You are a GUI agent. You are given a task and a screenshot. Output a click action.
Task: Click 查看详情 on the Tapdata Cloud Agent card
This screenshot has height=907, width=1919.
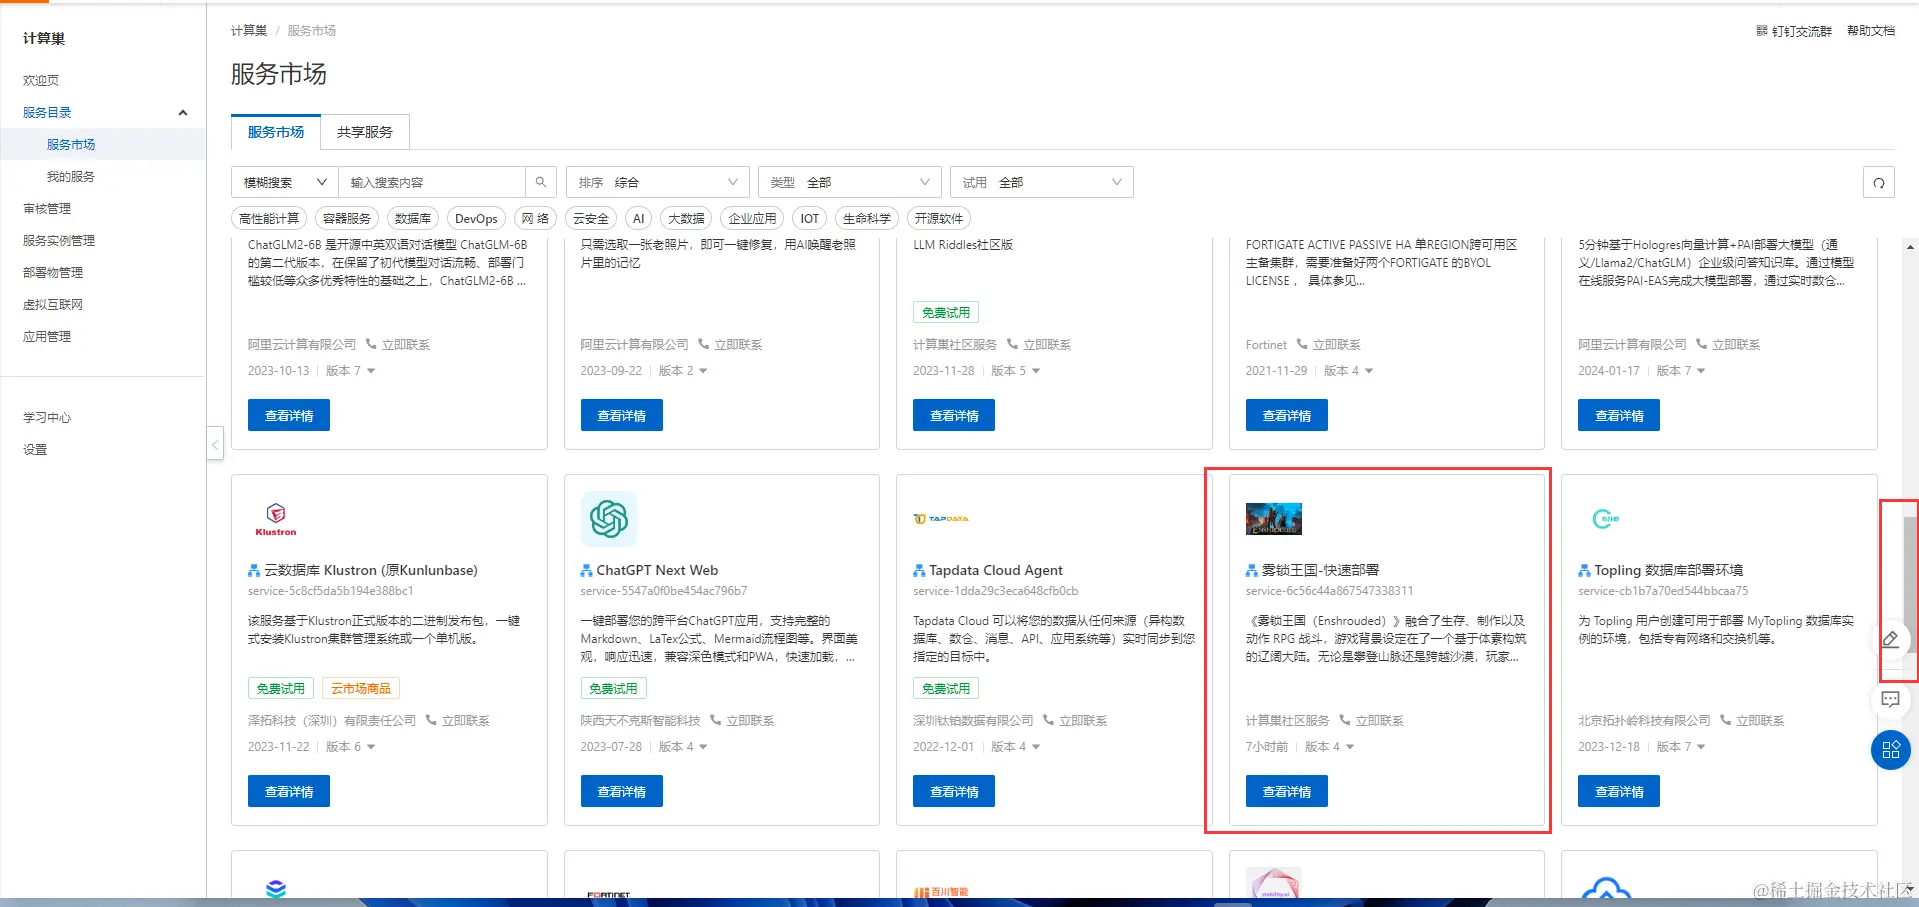point(954,791)
